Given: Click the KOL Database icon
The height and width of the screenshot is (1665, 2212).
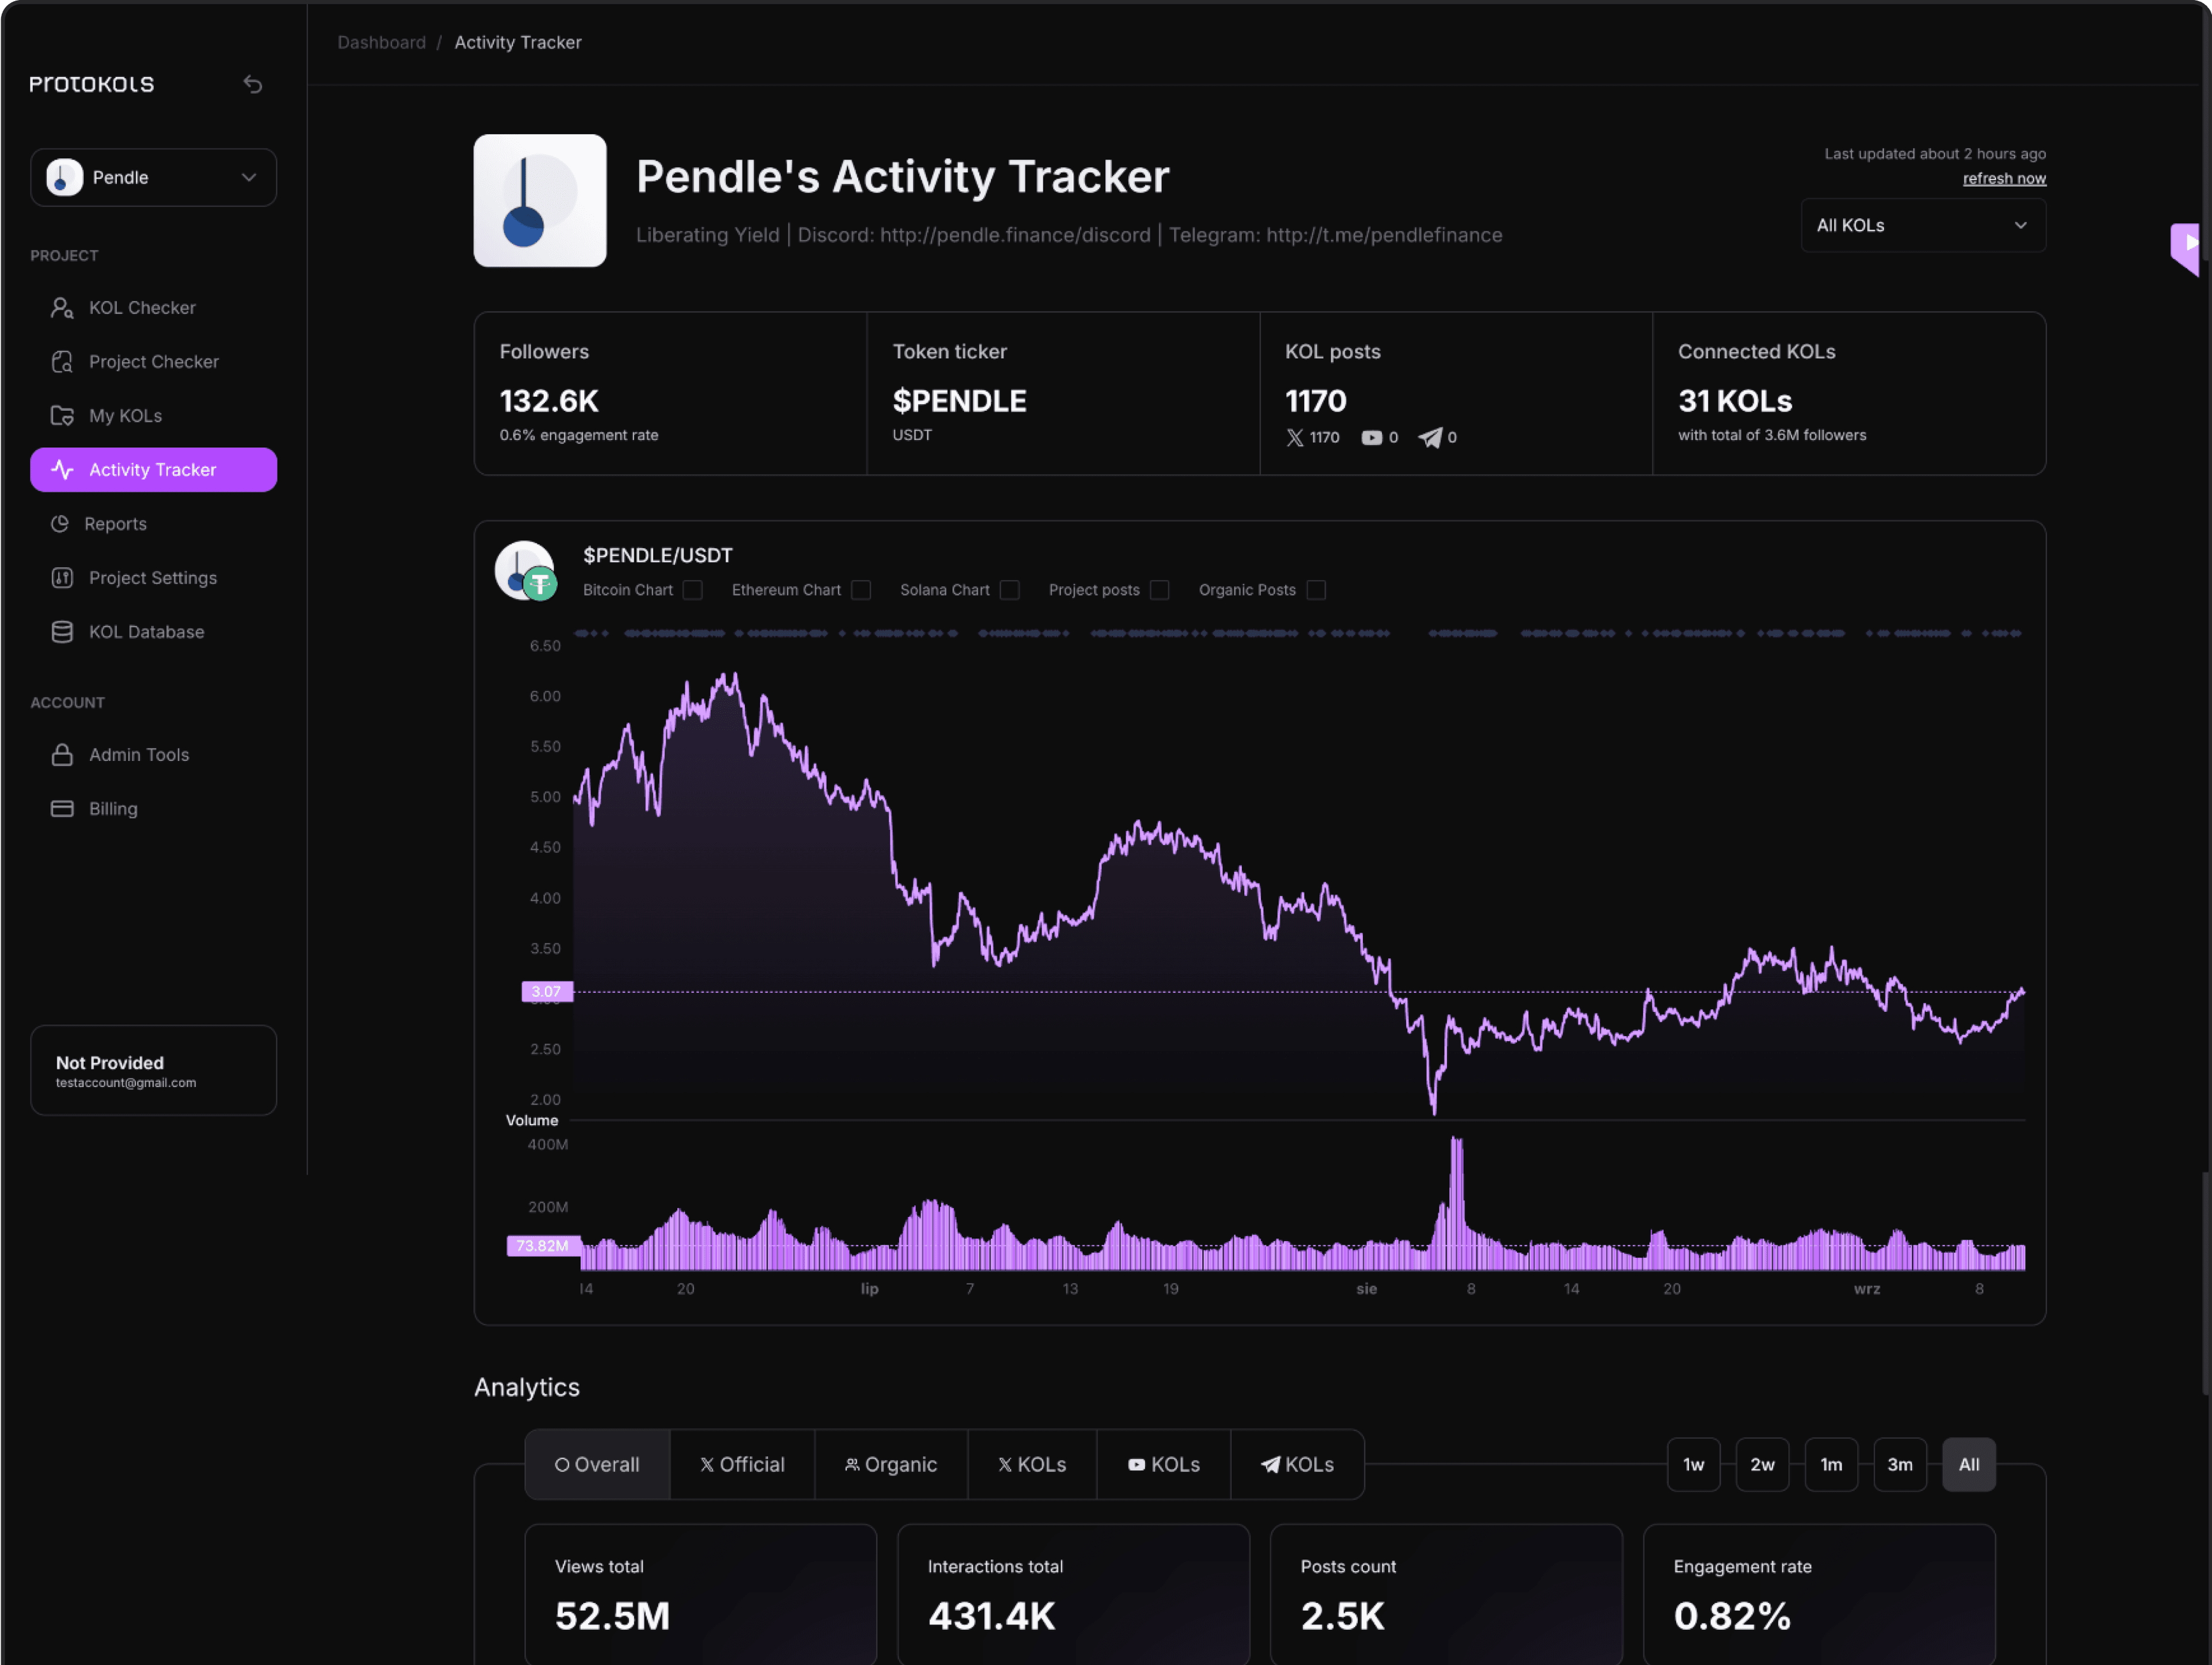Looking at the screenshot, I should click(62, 632).
